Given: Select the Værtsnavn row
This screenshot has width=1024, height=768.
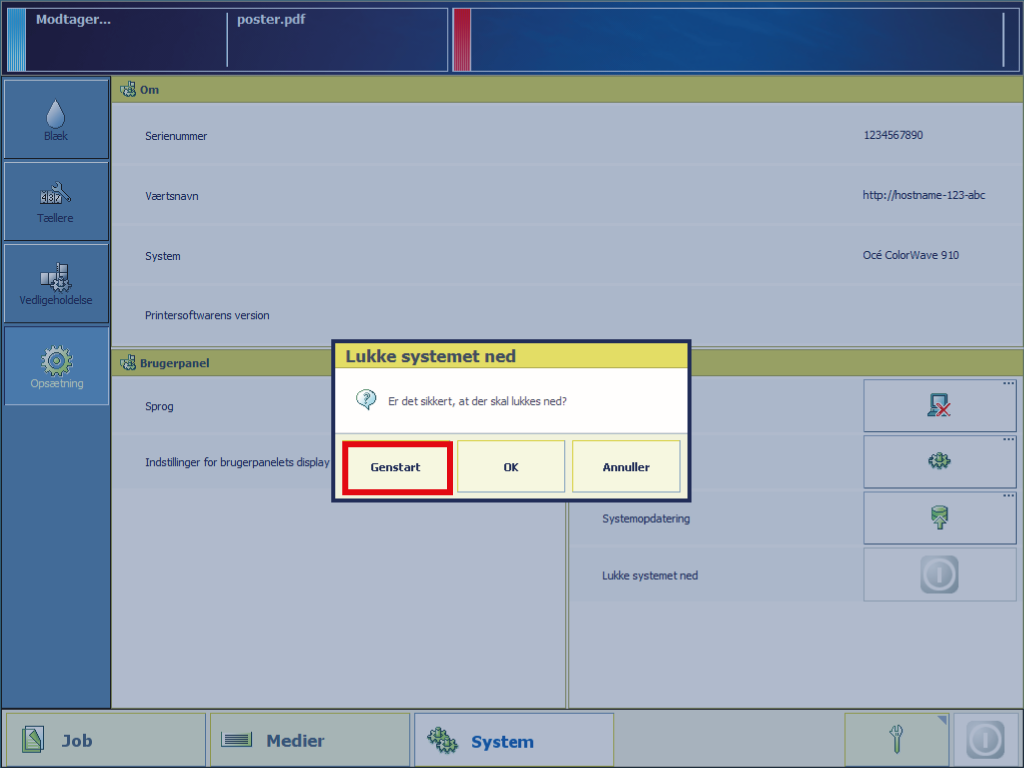Looking at the screenshot, I should (567, 195).
